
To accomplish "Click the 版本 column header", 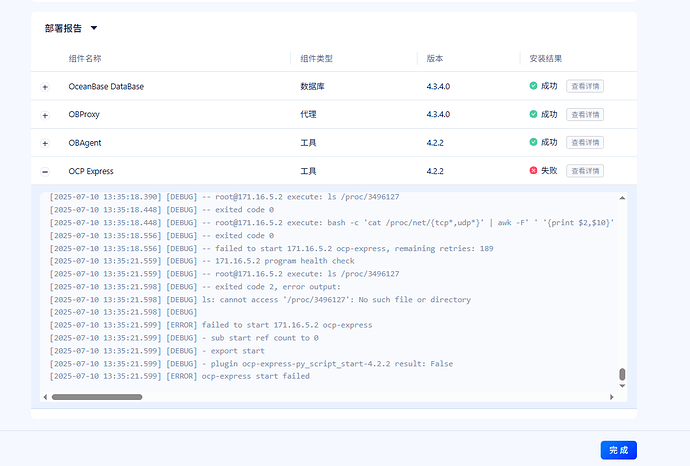I will tap(435, 59).
